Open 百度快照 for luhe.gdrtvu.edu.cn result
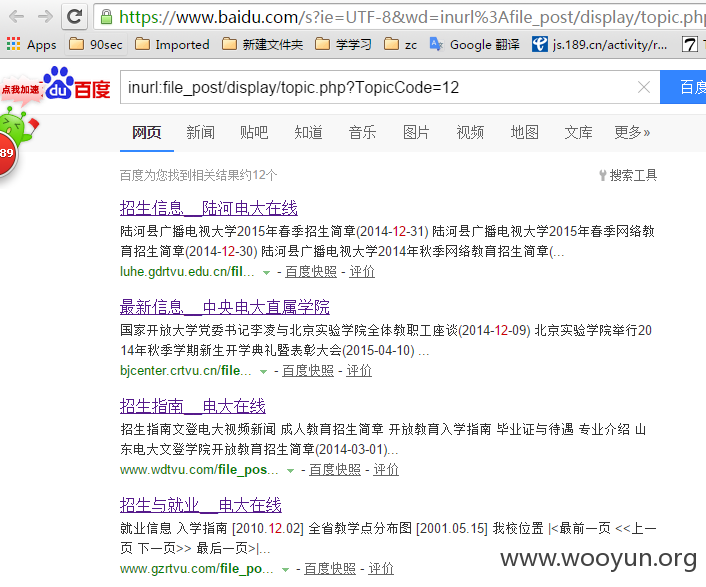This screenshot has height=587, width=706. click(x=311, y=271)
